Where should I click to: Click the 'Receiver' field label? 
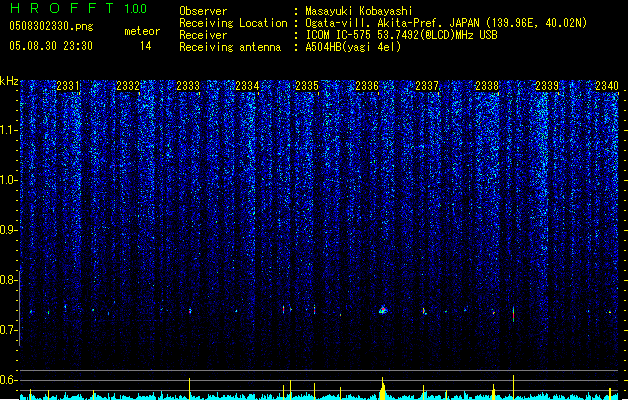click(203, 35)
